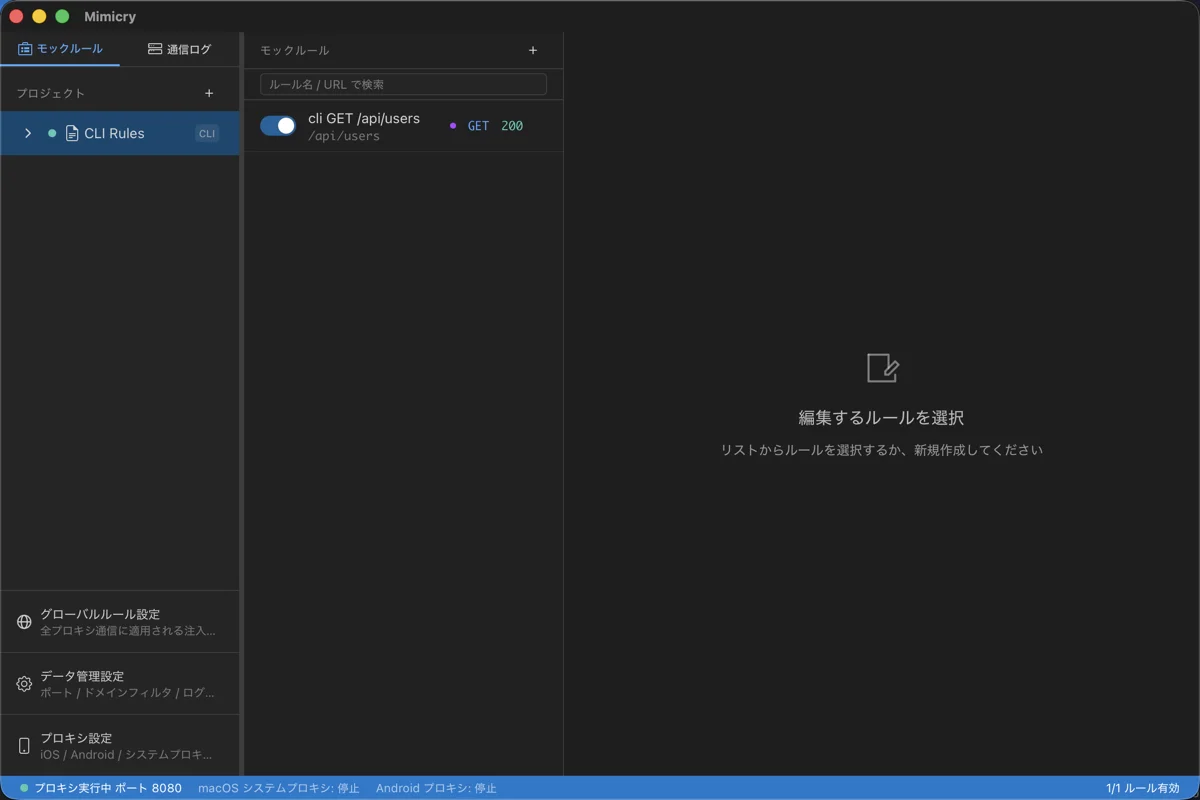Select the cli GET /api/users rule name
The width and height of the screenshot is (1200, 800).
[364, 118]
